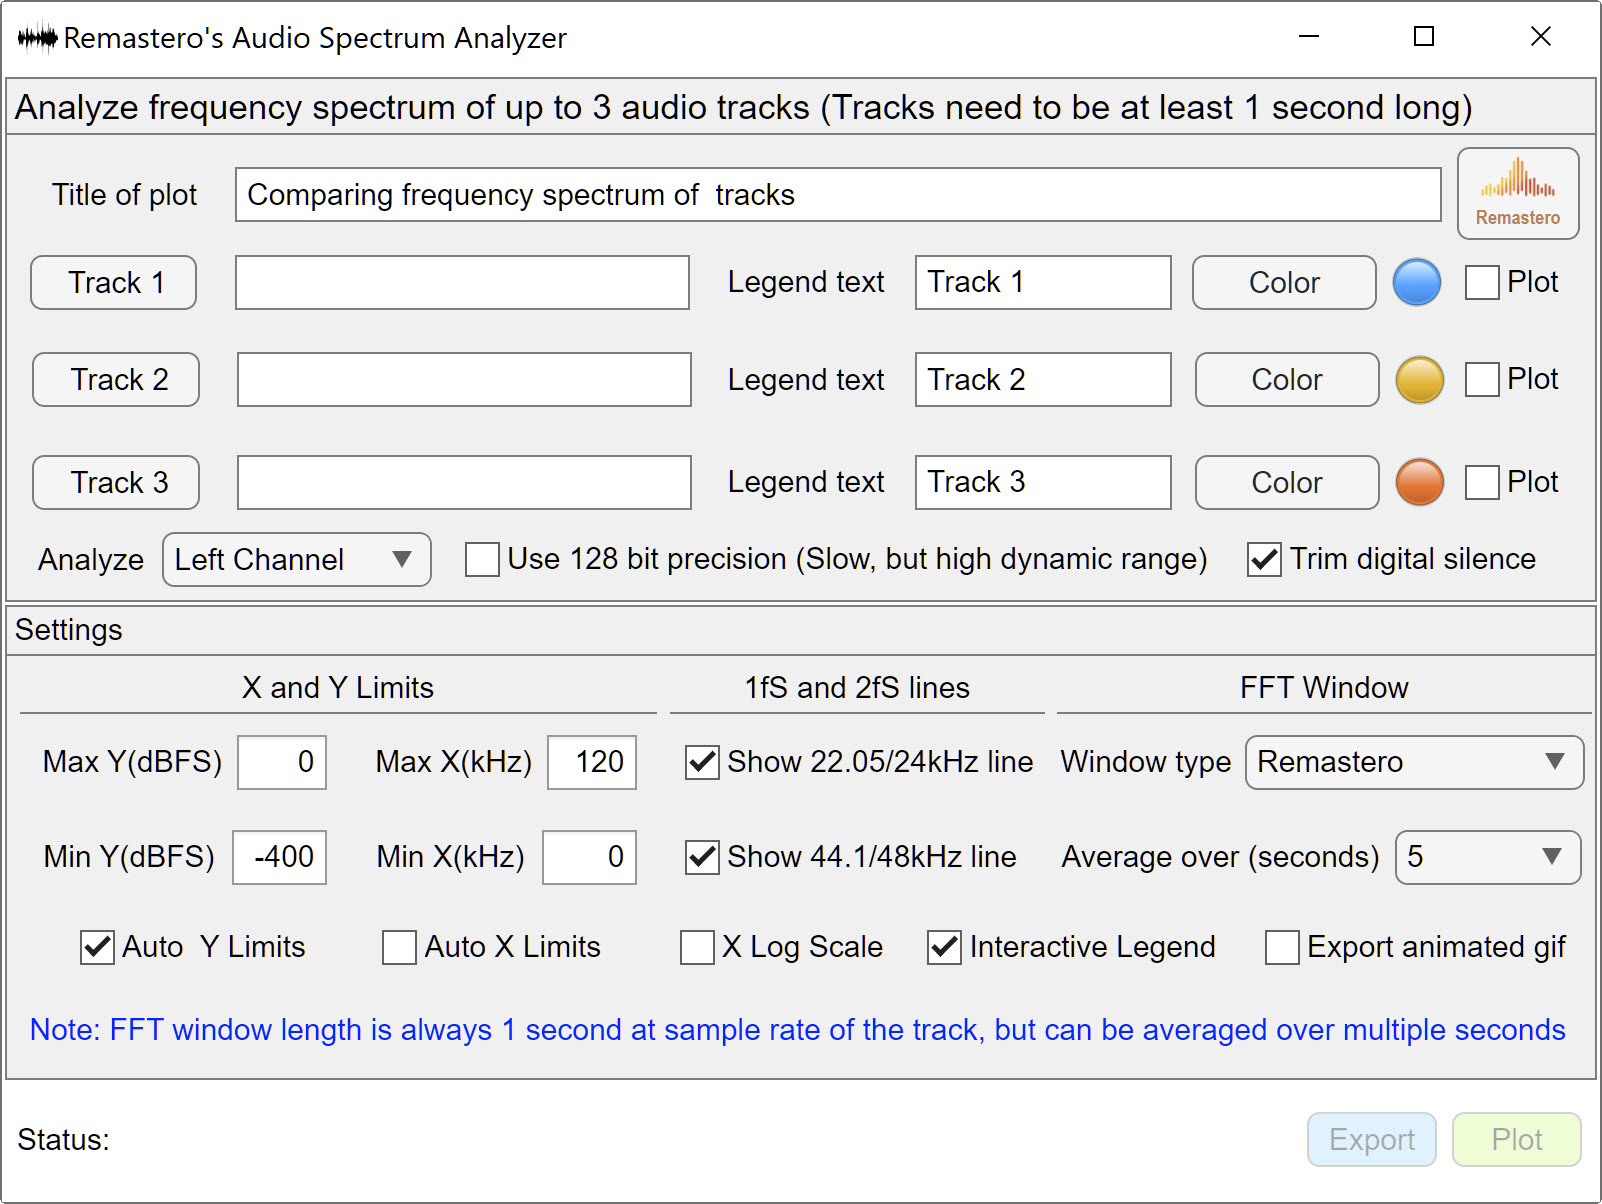Enable Export animated gif checkbox
Viewport: 1602px width, 1204px height.
click(1282, 947)
